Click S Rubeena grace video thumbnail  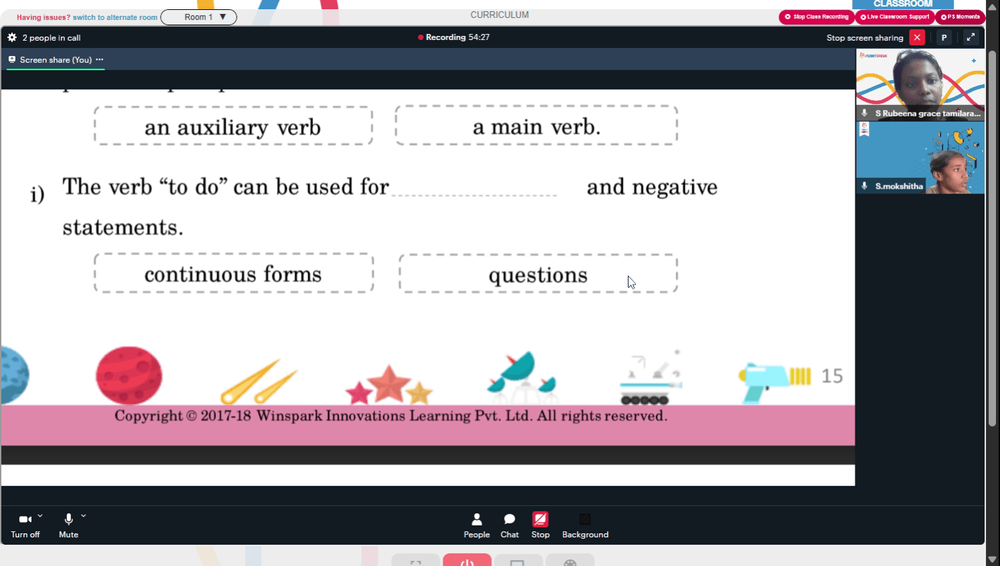(x=920, y=85)
